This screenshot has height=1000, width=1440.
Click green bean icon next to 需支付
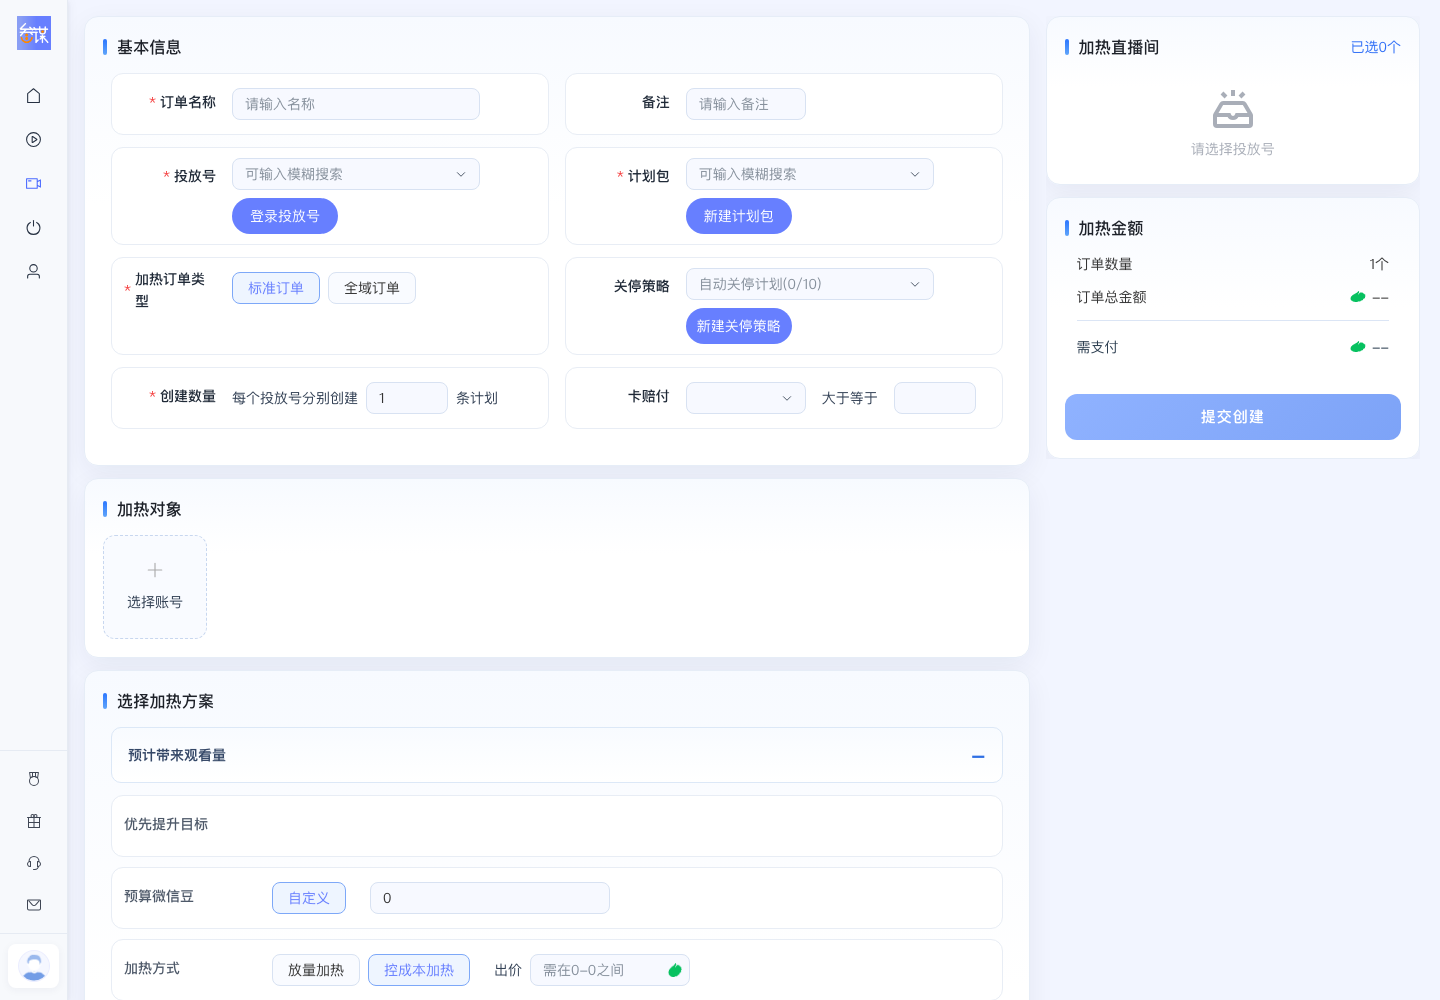click(1358, 347)
